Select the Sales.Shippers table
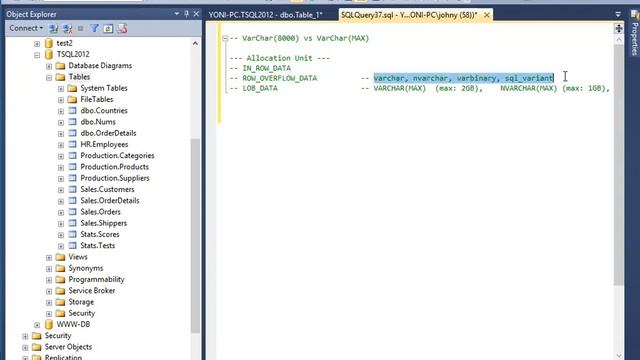The width and height of the screenshot is (640, 360). coord(104,223)
